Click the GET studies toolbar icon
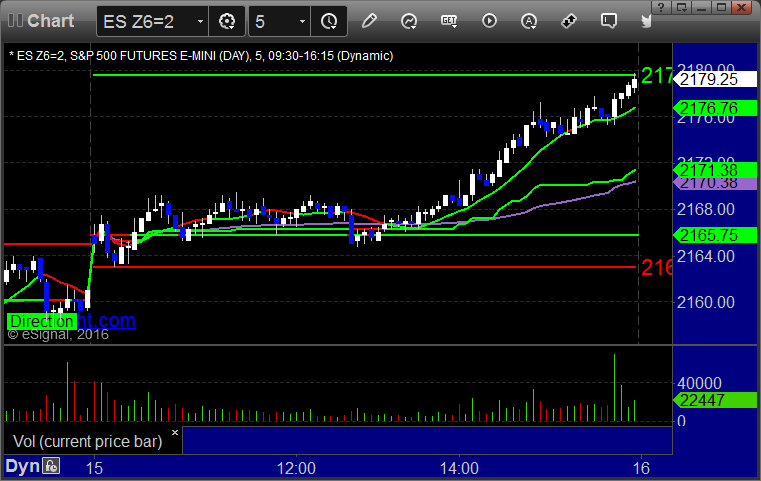The image size is (761, 481). (449, 21)
